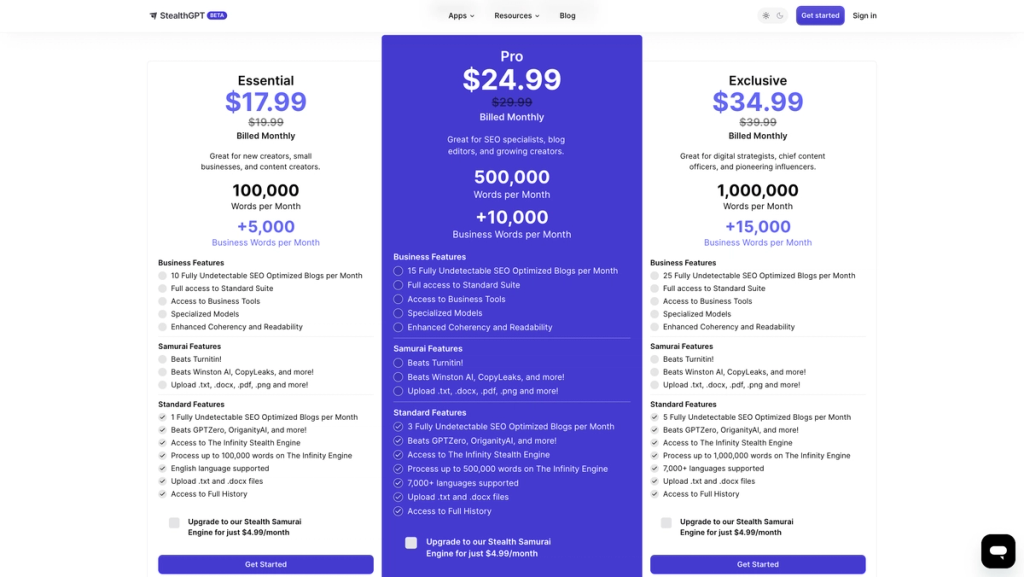Image resolution: width=1024 pixels, height=577 pixels.
Task: Click the 'Business Words per Month' link under Essential
Action: 265,242
